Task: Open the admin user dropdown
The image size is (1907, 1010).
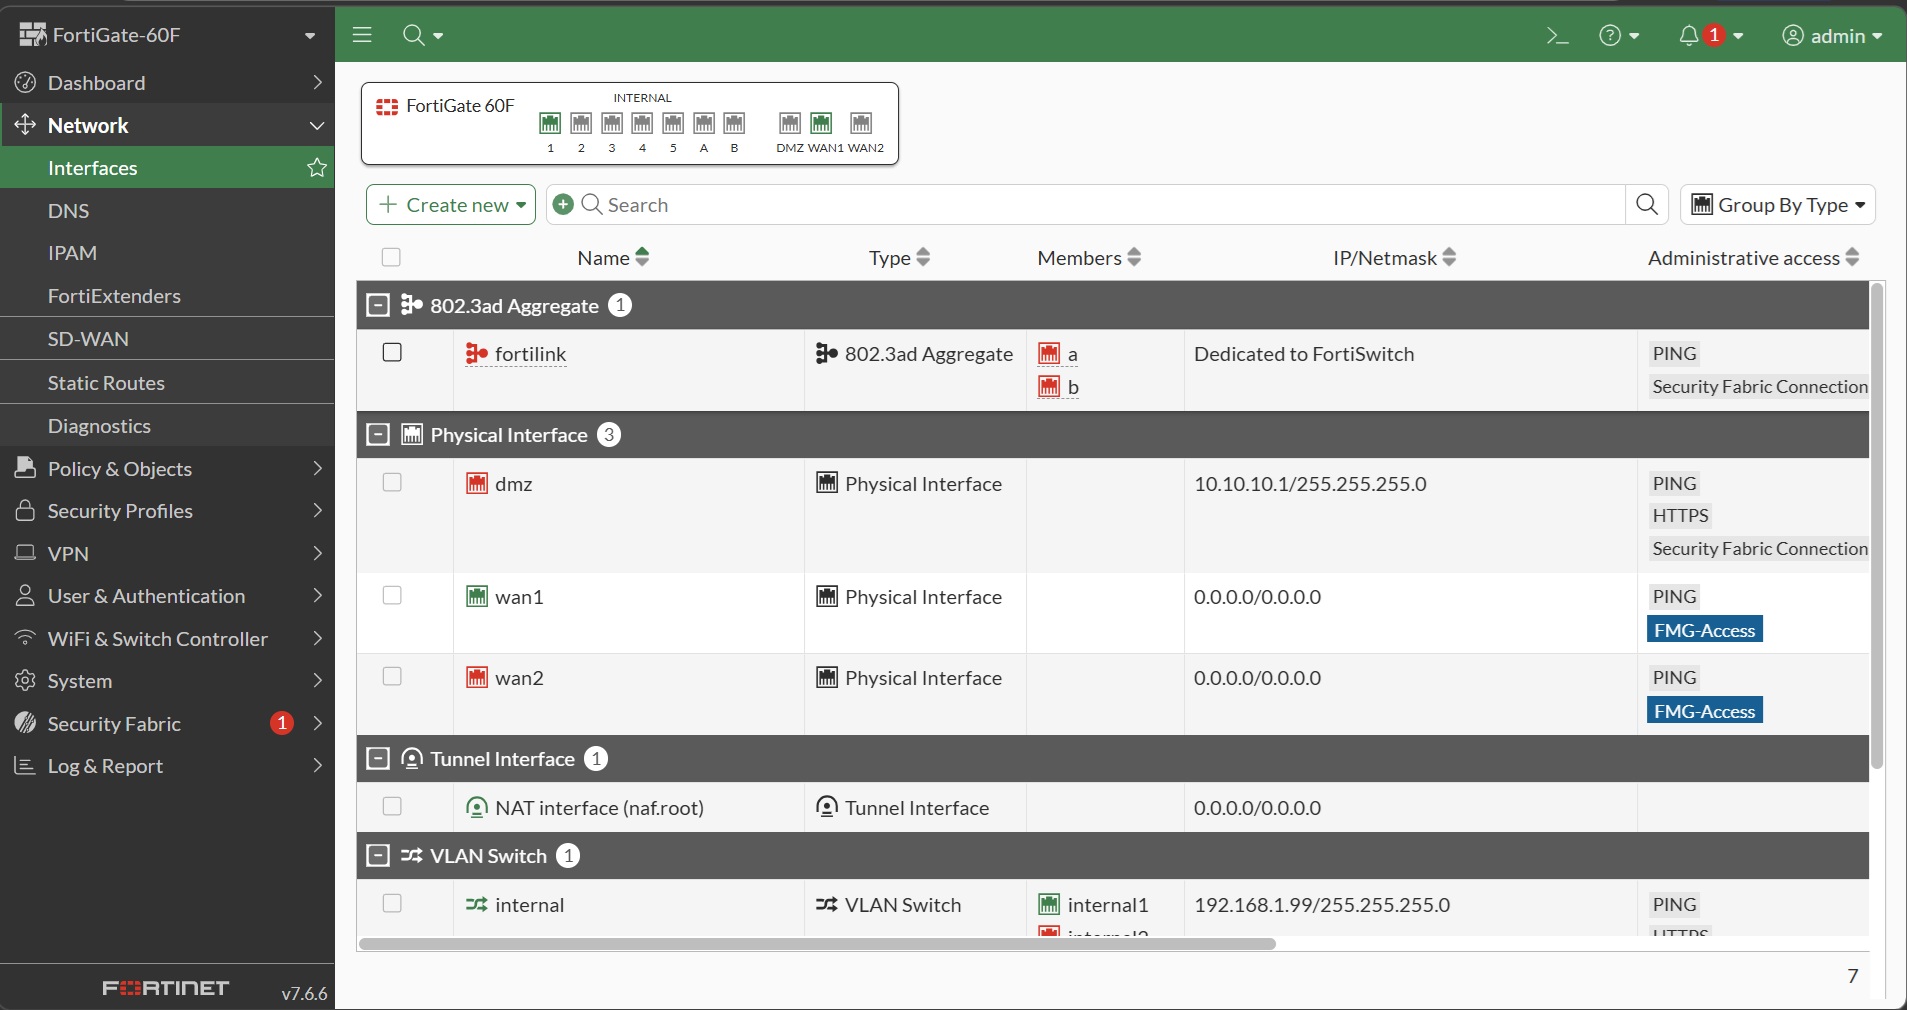Action: pyautogui.click(x=1832, y=36)
